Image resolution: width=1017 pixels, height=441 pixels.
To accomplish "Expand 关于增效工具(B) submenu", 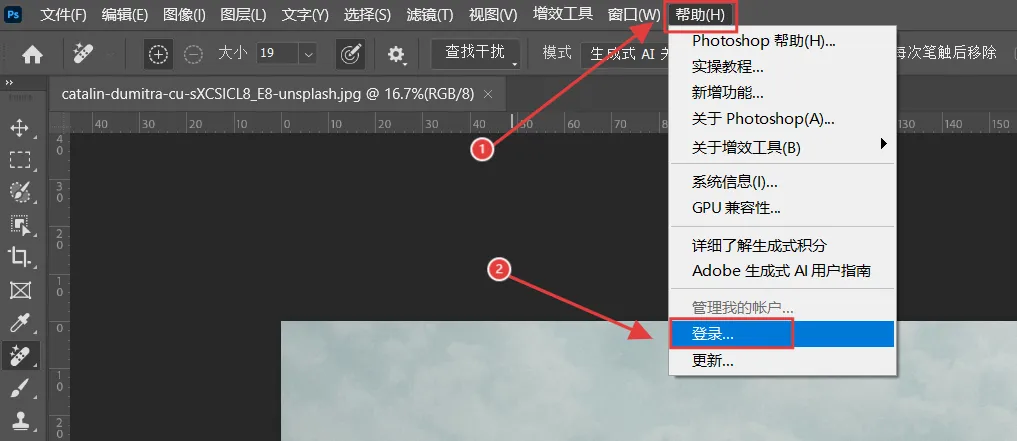I will point(782,147).
